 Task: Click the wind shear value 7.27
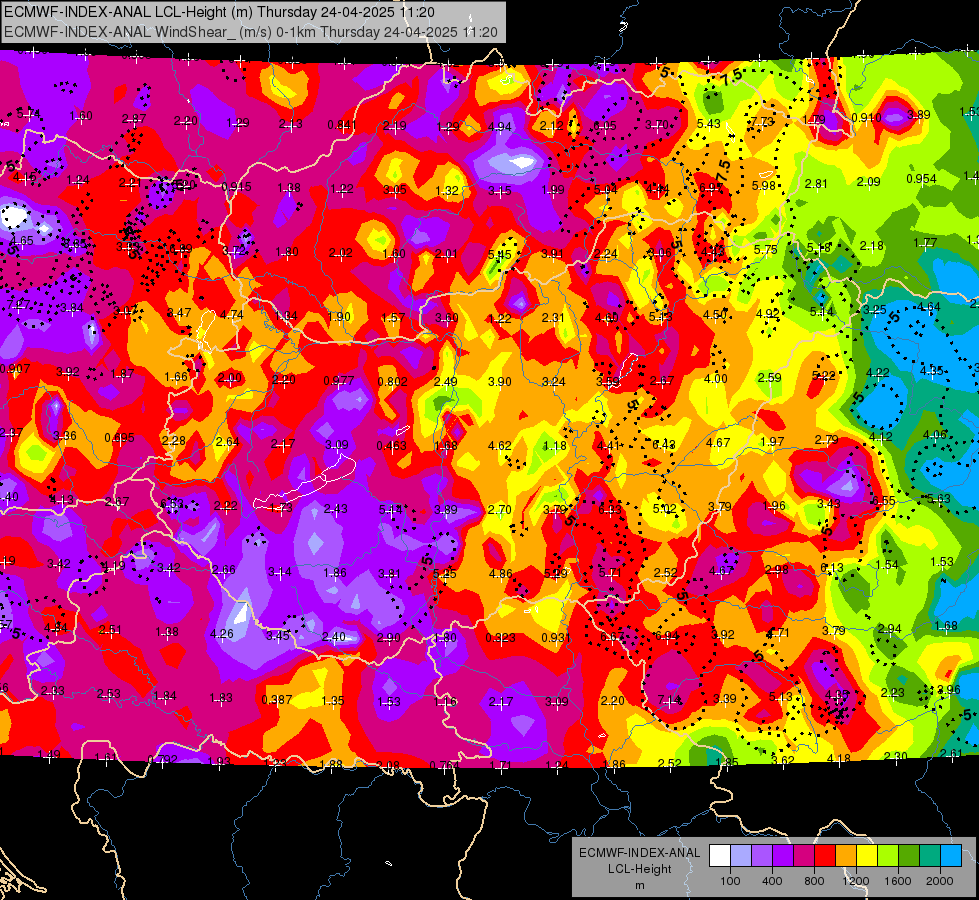click(19, 304)
